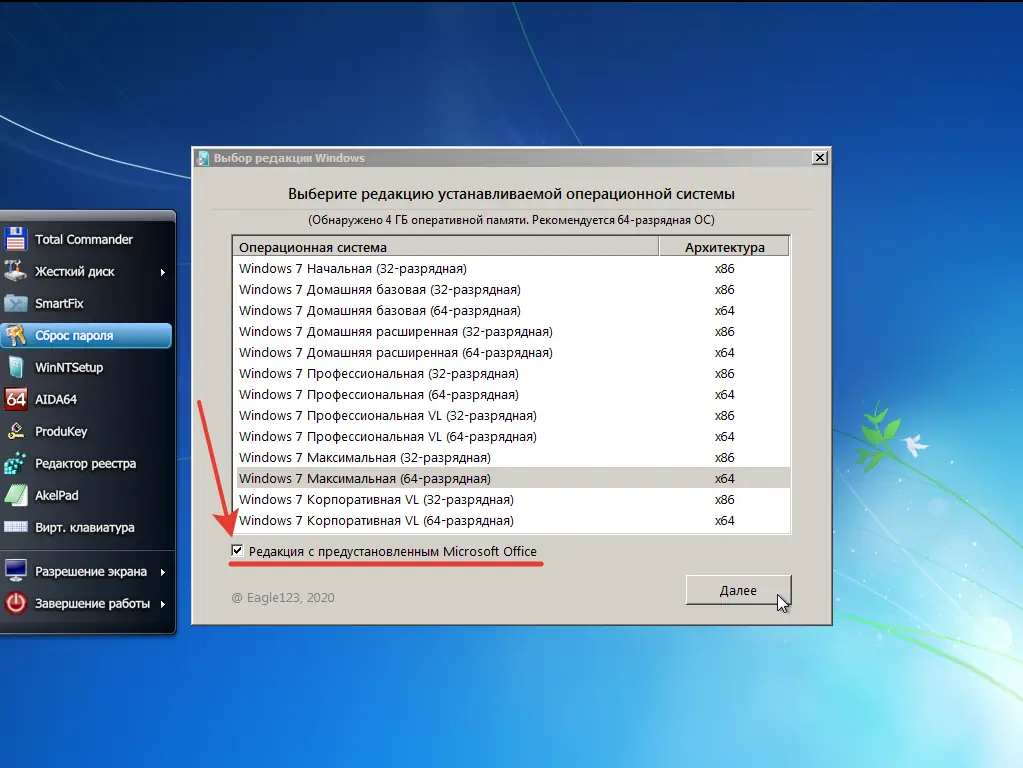Select Windows 7 Профессиональная (64-разрядная)
1023x768 pixels.
[x=512, y=394]
